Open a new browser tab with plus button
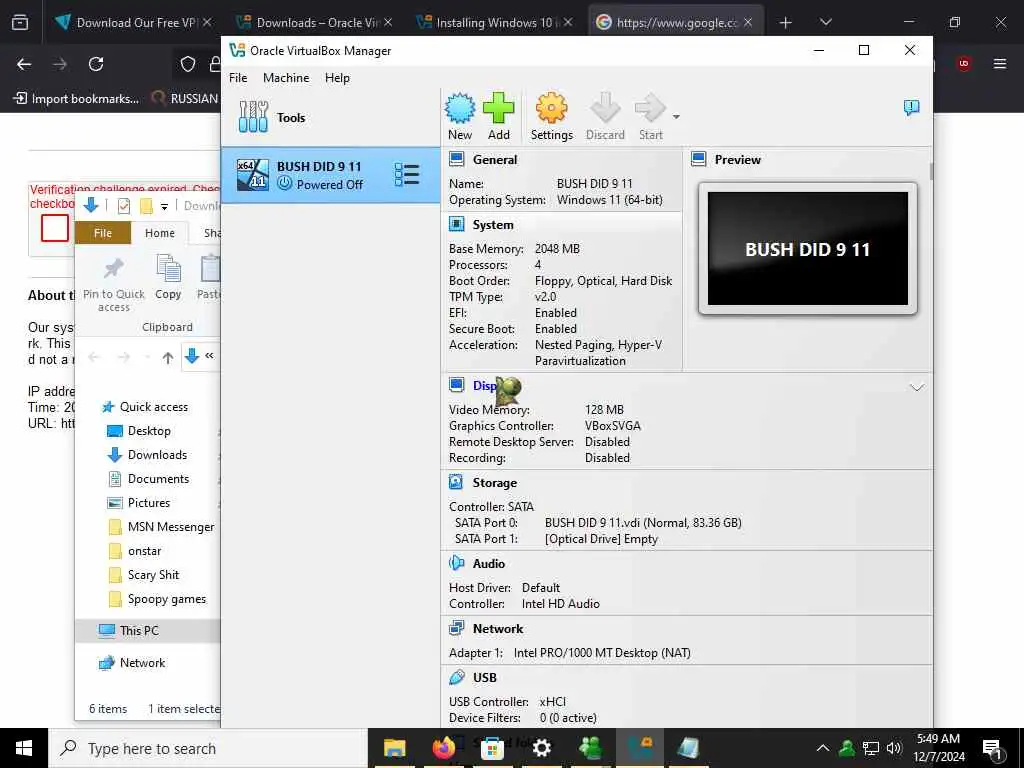 coord(786,23)
